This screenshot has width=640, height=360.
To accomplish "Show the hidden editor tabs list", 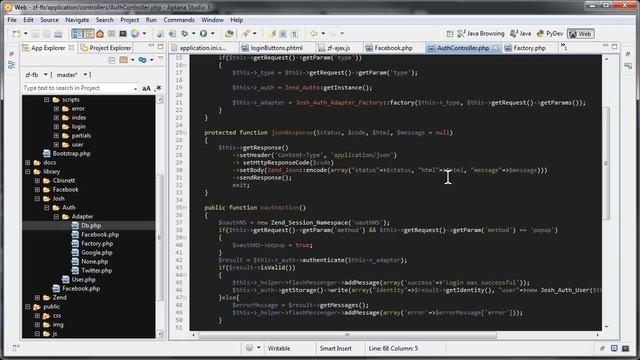I will pyautogui.click(x=564, y=47).
